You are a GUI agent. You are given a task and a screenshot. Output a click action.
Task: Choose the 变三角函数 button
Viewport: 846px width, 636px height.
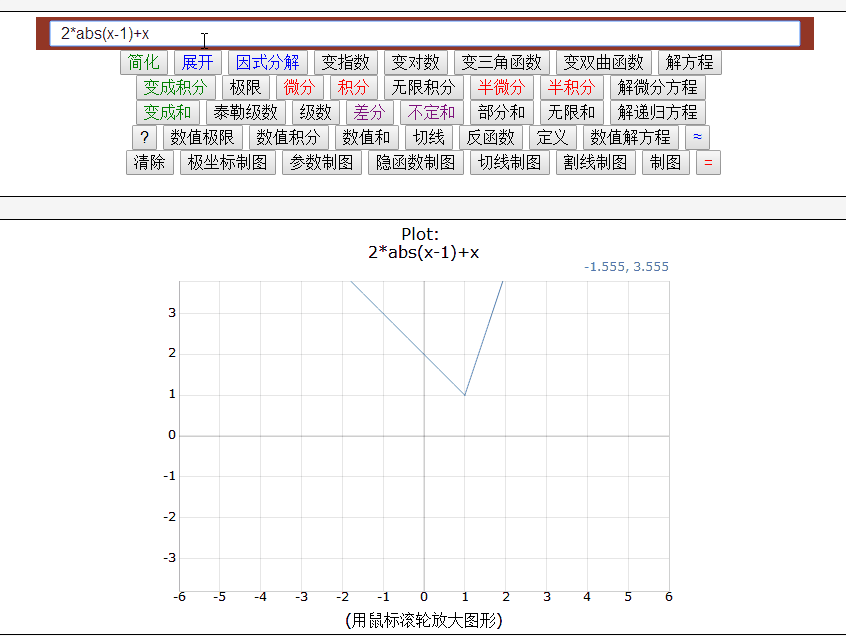[501, 63]
